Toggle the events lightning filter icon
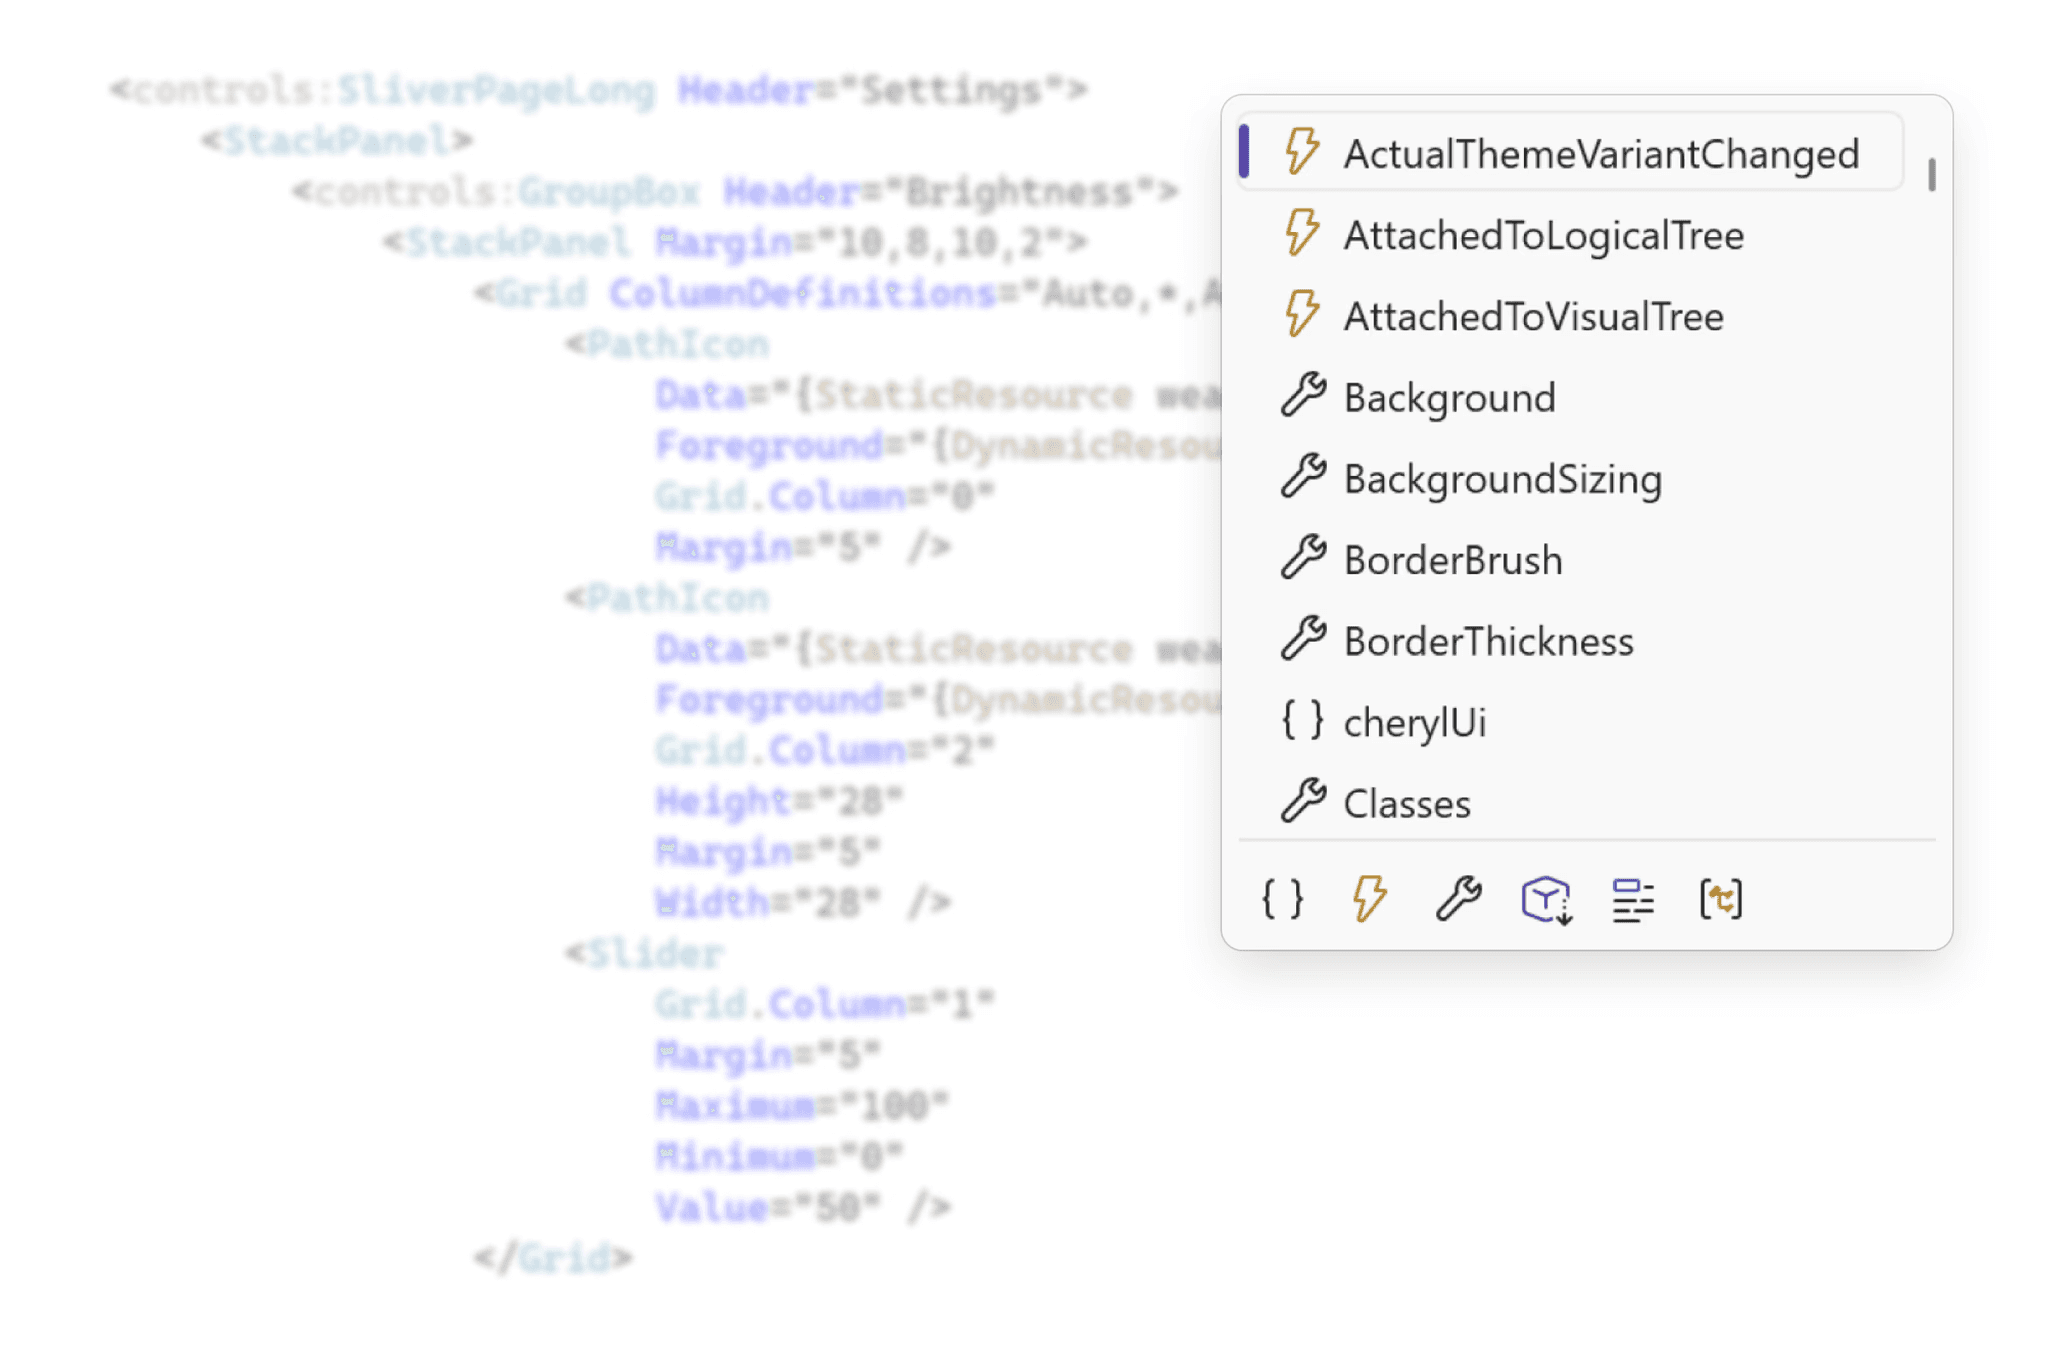Screen dimensions: 2048x1365 coord(1369,898)
